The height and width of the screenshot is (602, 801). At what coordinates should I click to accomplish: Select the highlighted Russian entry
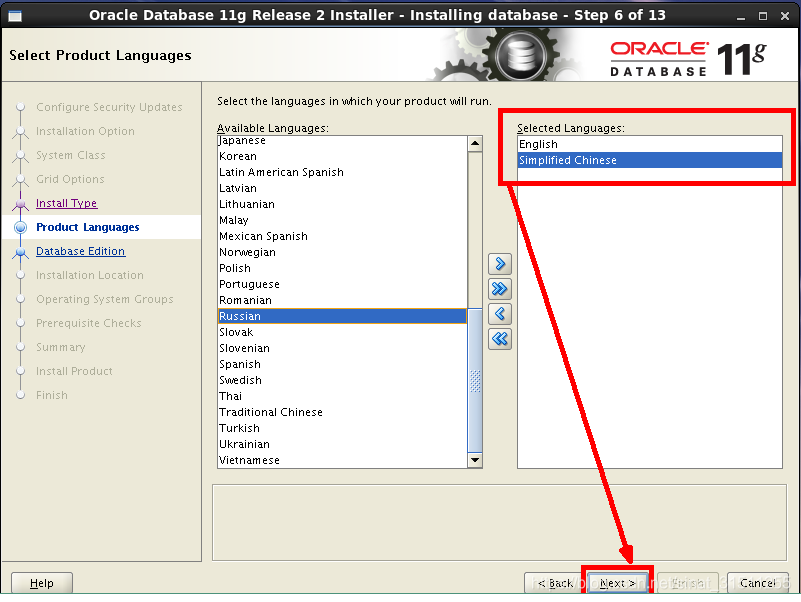tap(342, 316)
